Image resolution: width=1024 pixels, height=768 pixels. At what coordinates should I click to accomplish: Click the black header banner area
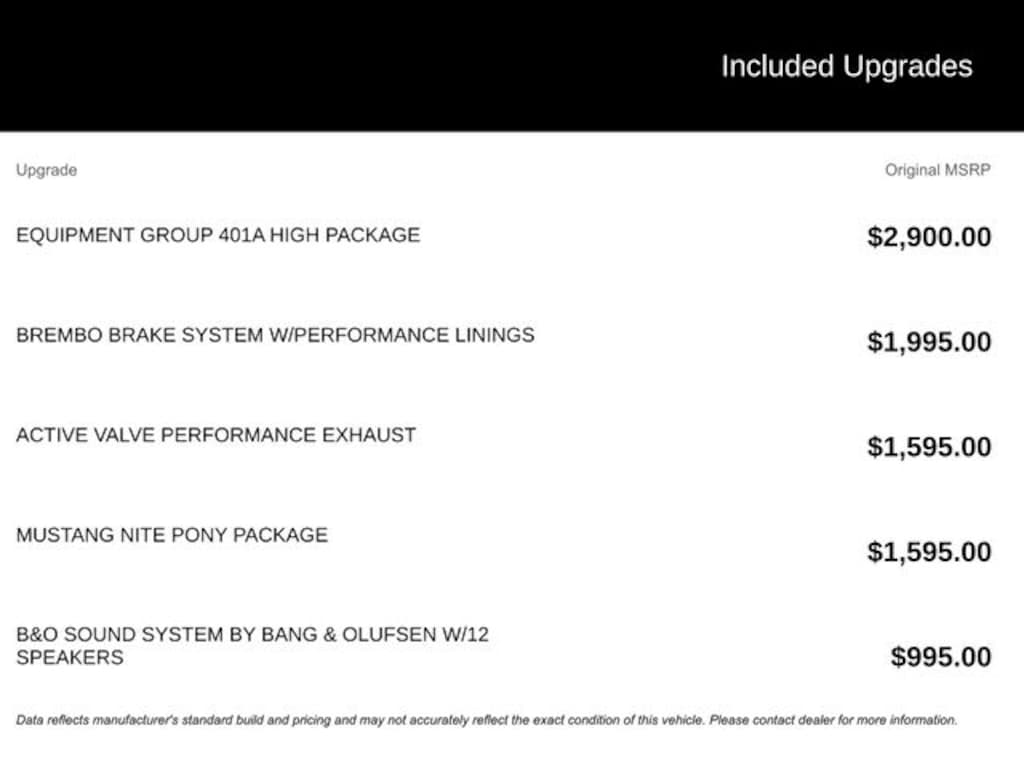[512, 65]
